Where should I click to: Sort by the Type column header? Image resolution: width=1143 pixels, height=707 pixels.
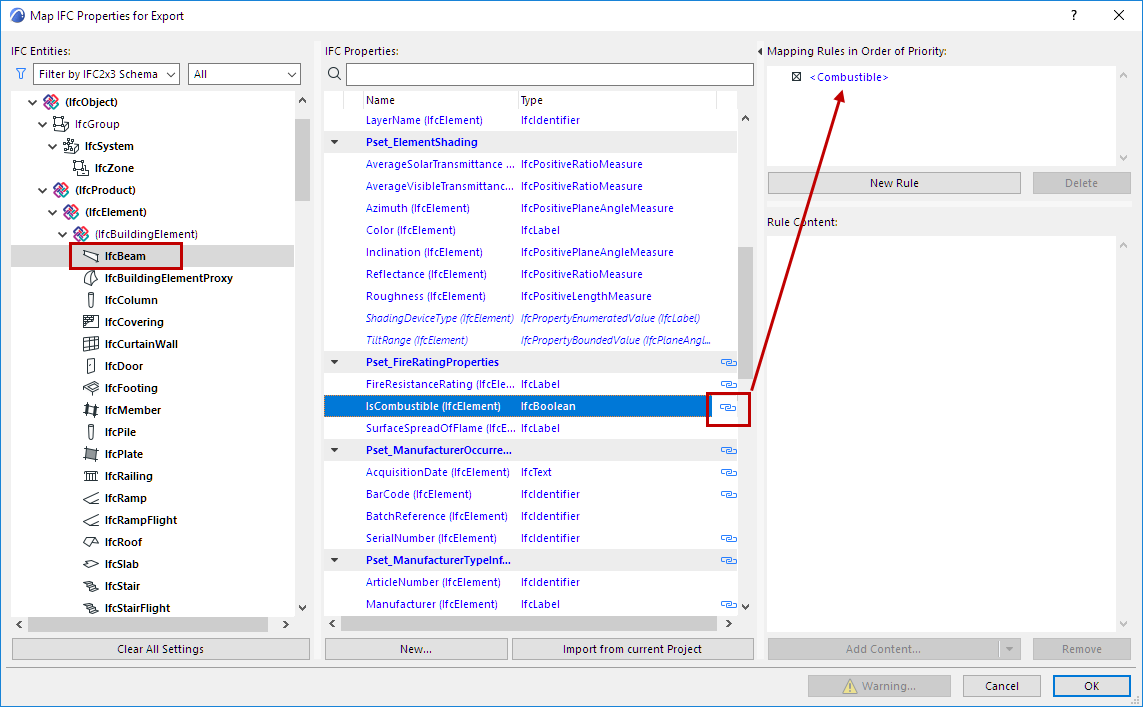coord(617,100)
